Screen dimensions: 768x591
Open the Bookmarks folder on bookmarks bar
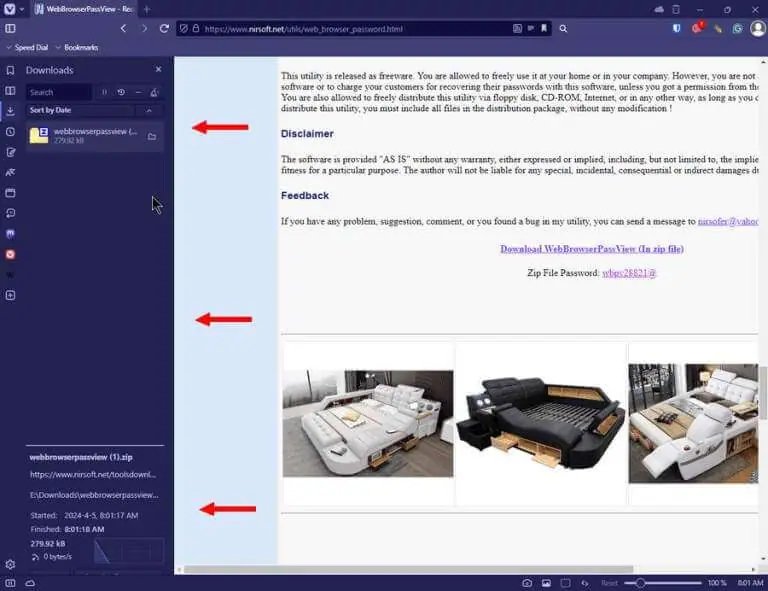tap(77, 47)
